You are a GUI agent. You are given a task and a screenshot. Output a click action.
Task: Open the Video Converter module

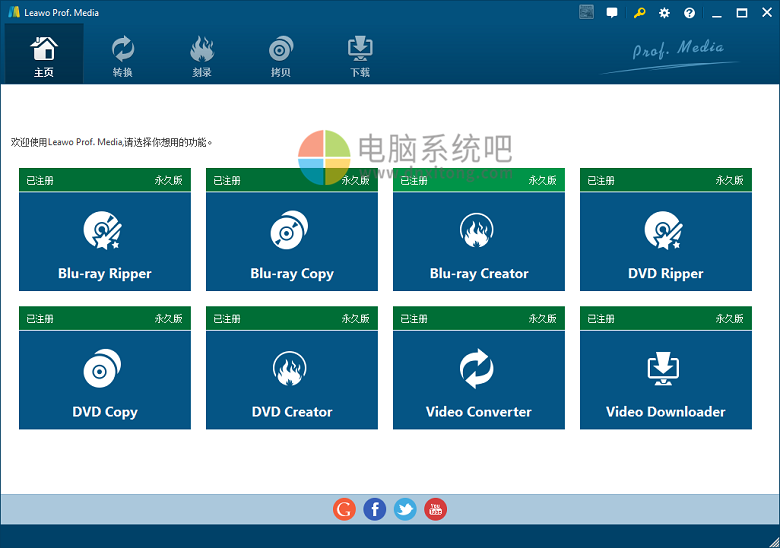(x=479, y=379)
